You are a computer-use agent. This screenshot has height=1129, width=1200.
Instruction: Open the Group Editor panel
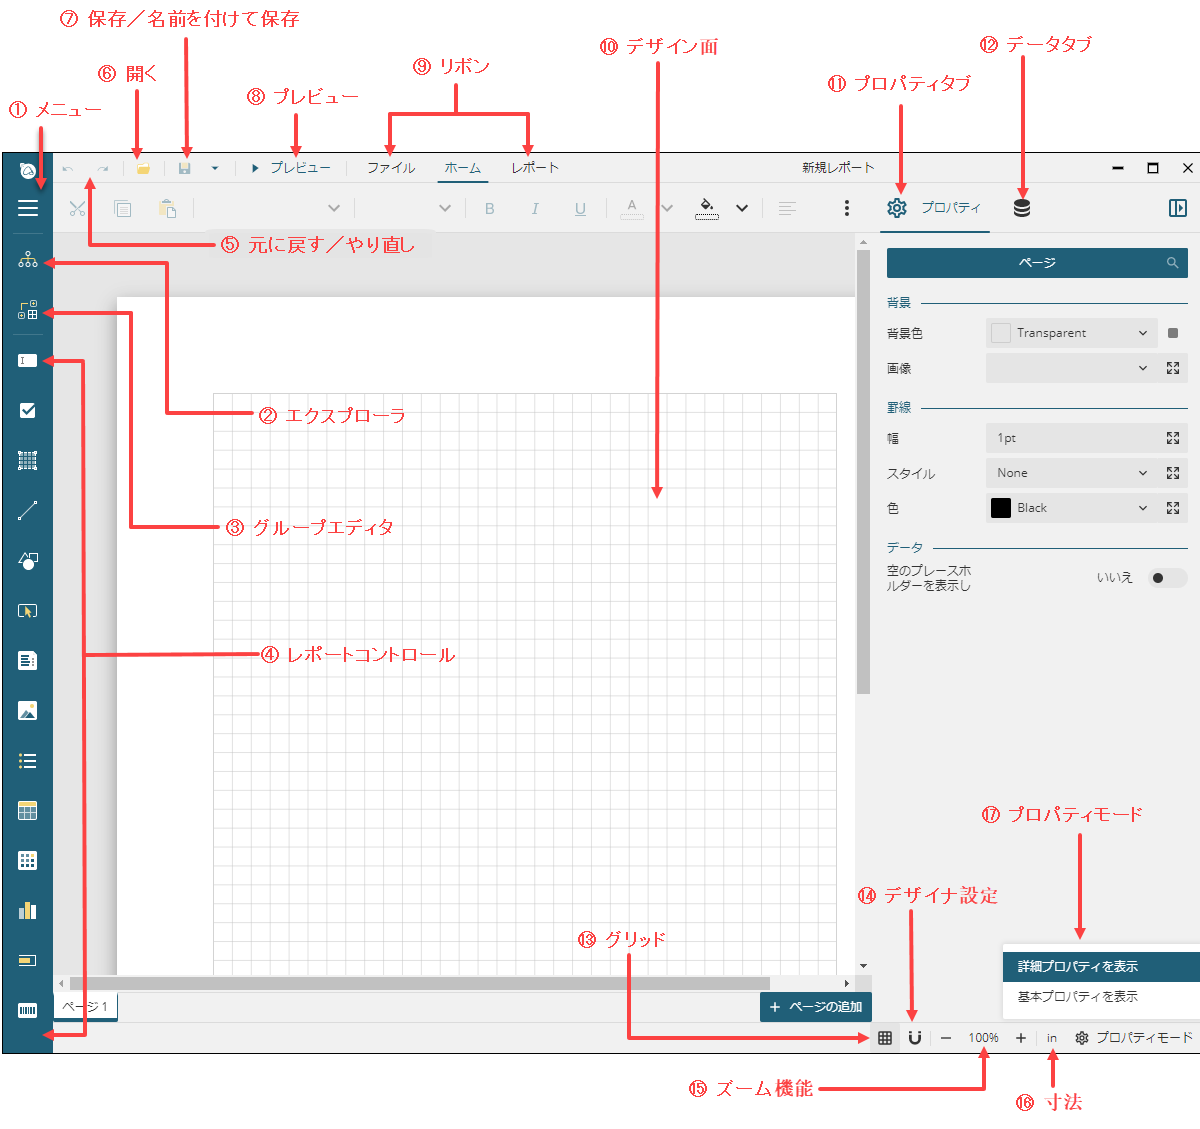coord(28,310)
